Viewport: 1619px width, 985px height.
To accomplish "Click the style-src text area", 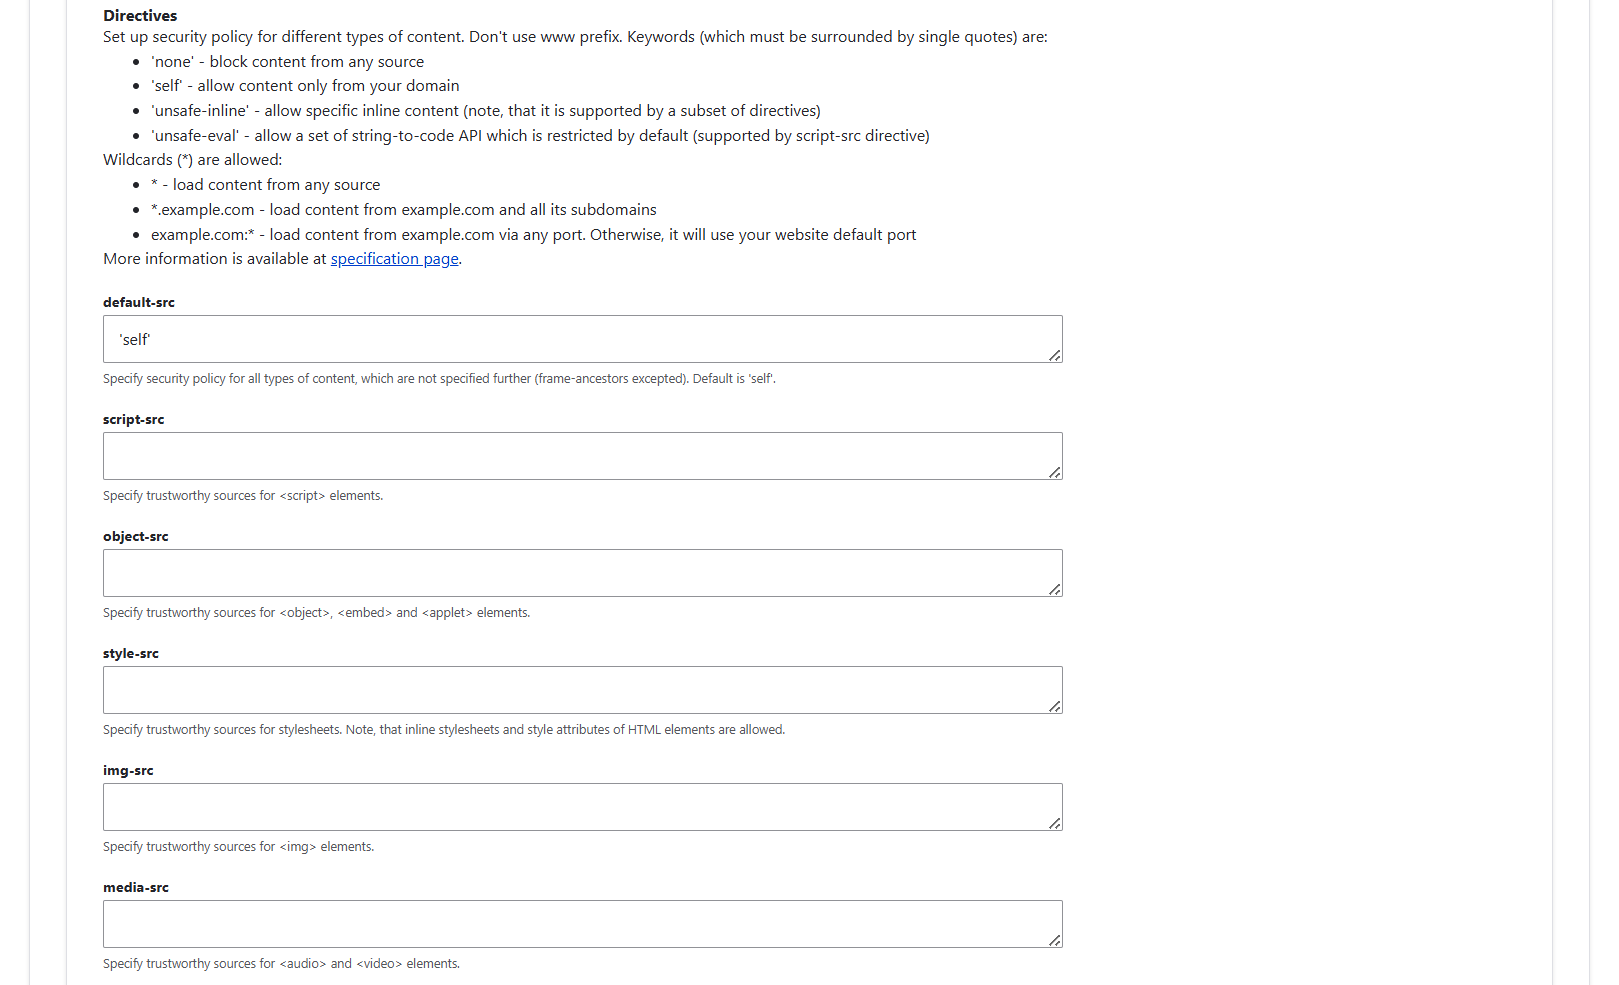I will pyautogui.click(x=582, y=690).
